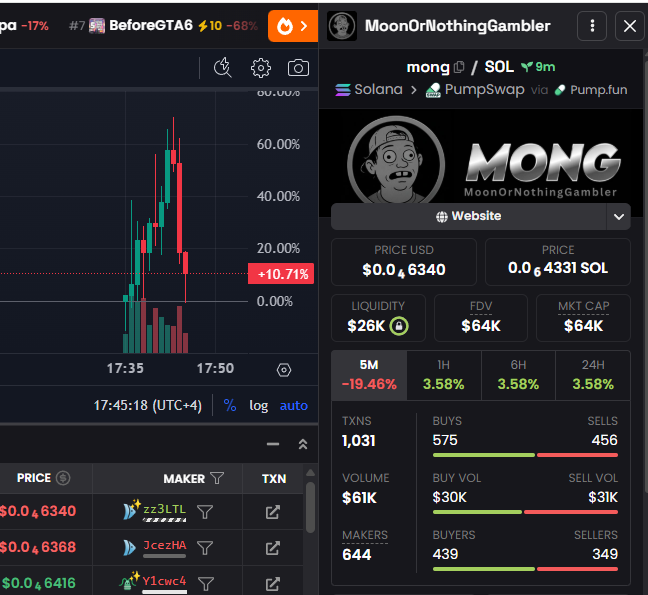Open maker zz3LTL wallet link

tap(164, 509)
